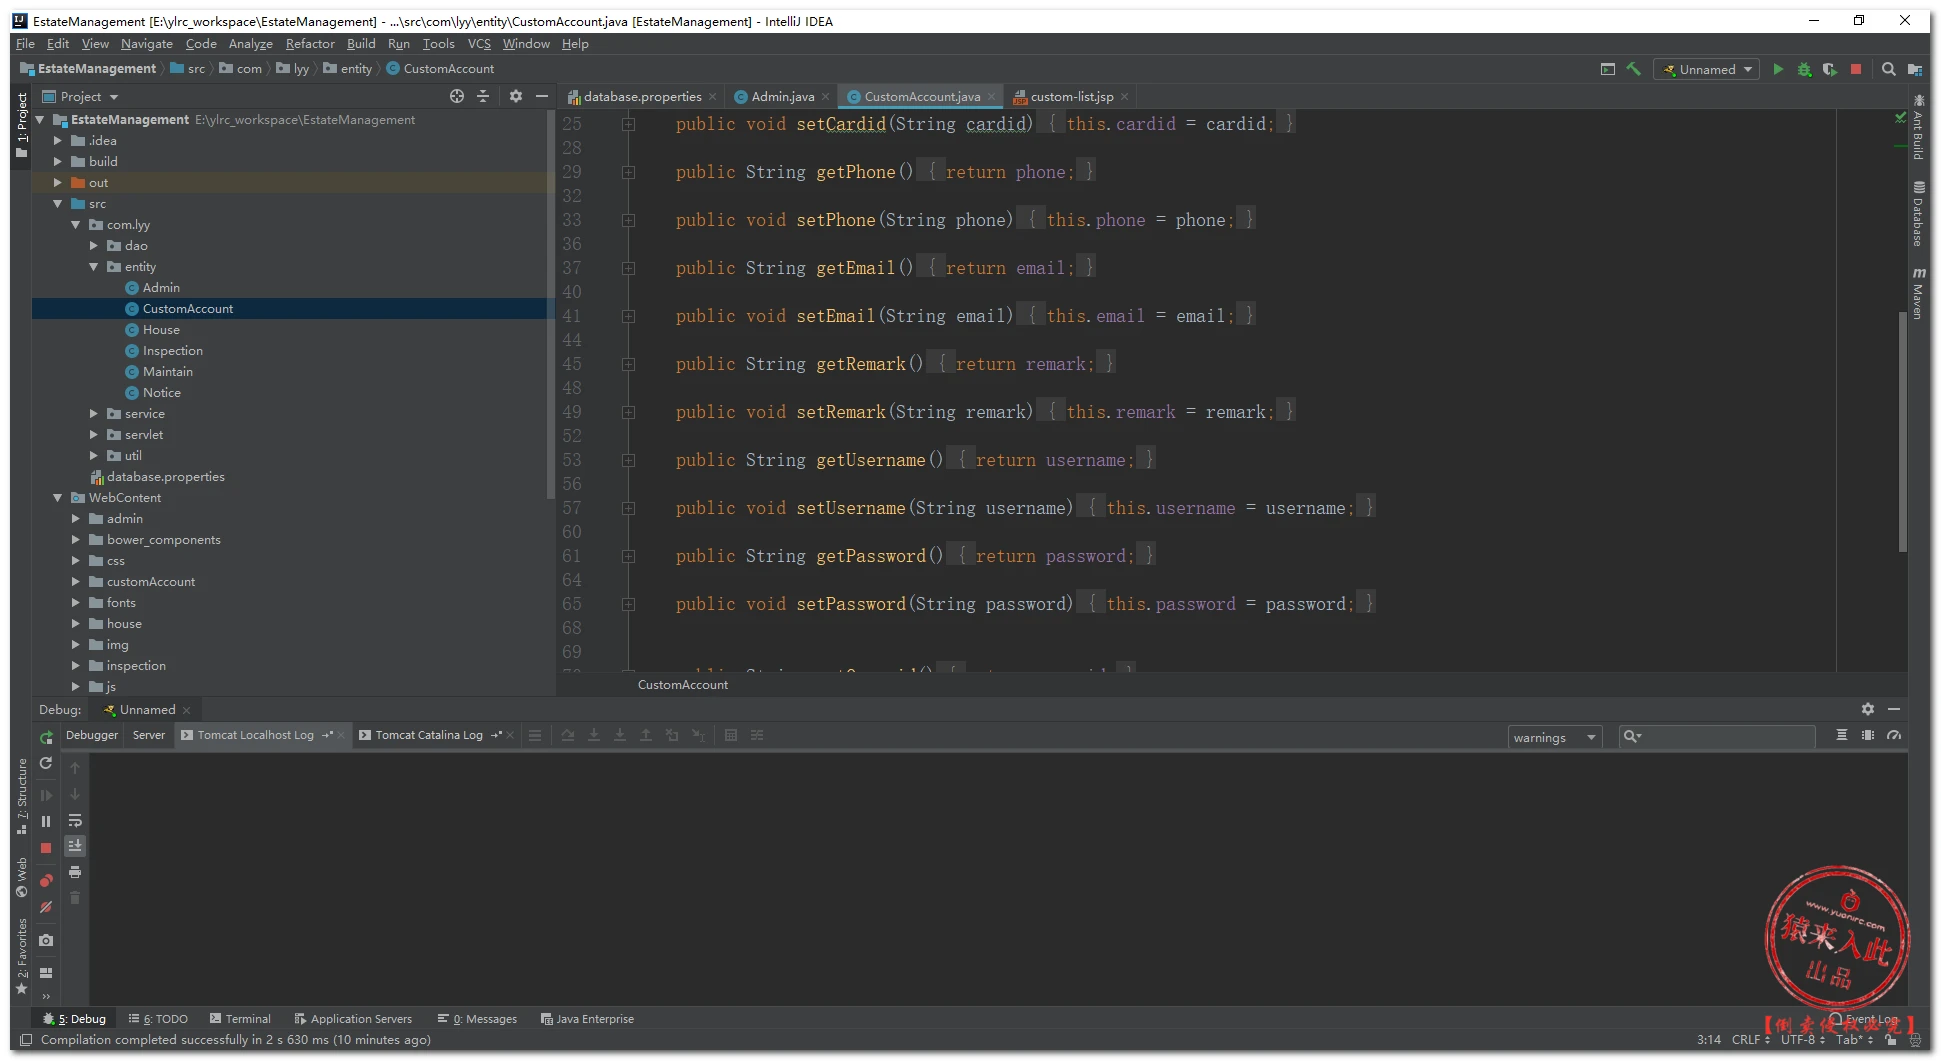Image resolution: width=1941 pixels, height=1061 pixels.
Task: Open the Unnamed run configuration dropdown
Action: (1707, 69)
